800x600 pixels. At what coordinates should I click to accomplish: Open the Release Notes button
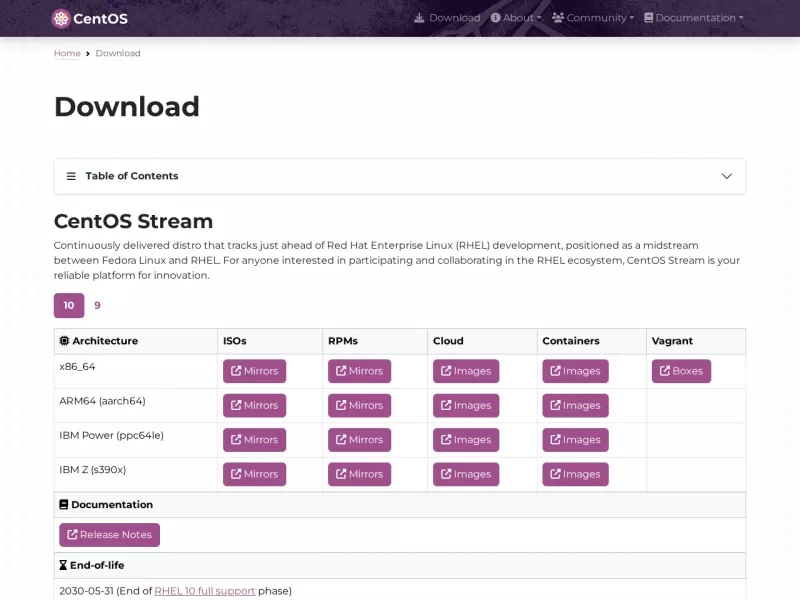click(x=109, y=535)
